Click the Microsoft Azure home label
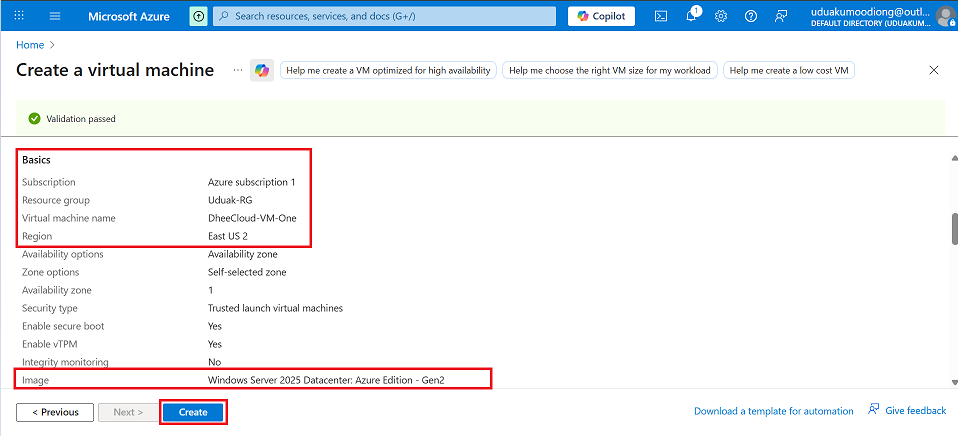Screen dimensions: 958x436 pyautogui.click(x=129, y=16)
